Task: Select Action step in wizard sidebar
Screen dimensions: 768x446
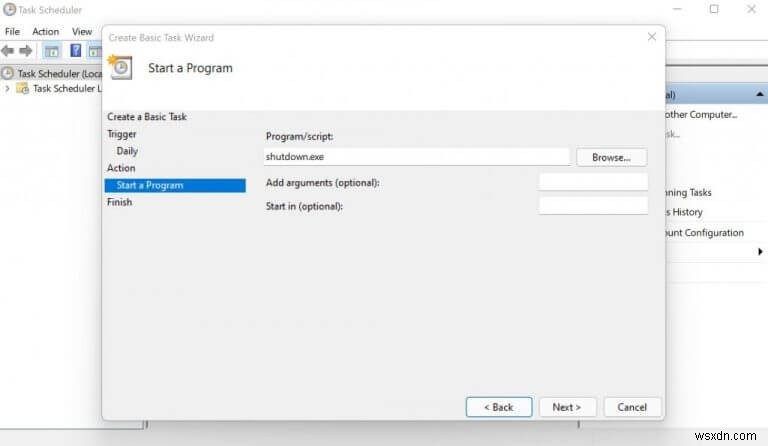Action: pos(121,168)
